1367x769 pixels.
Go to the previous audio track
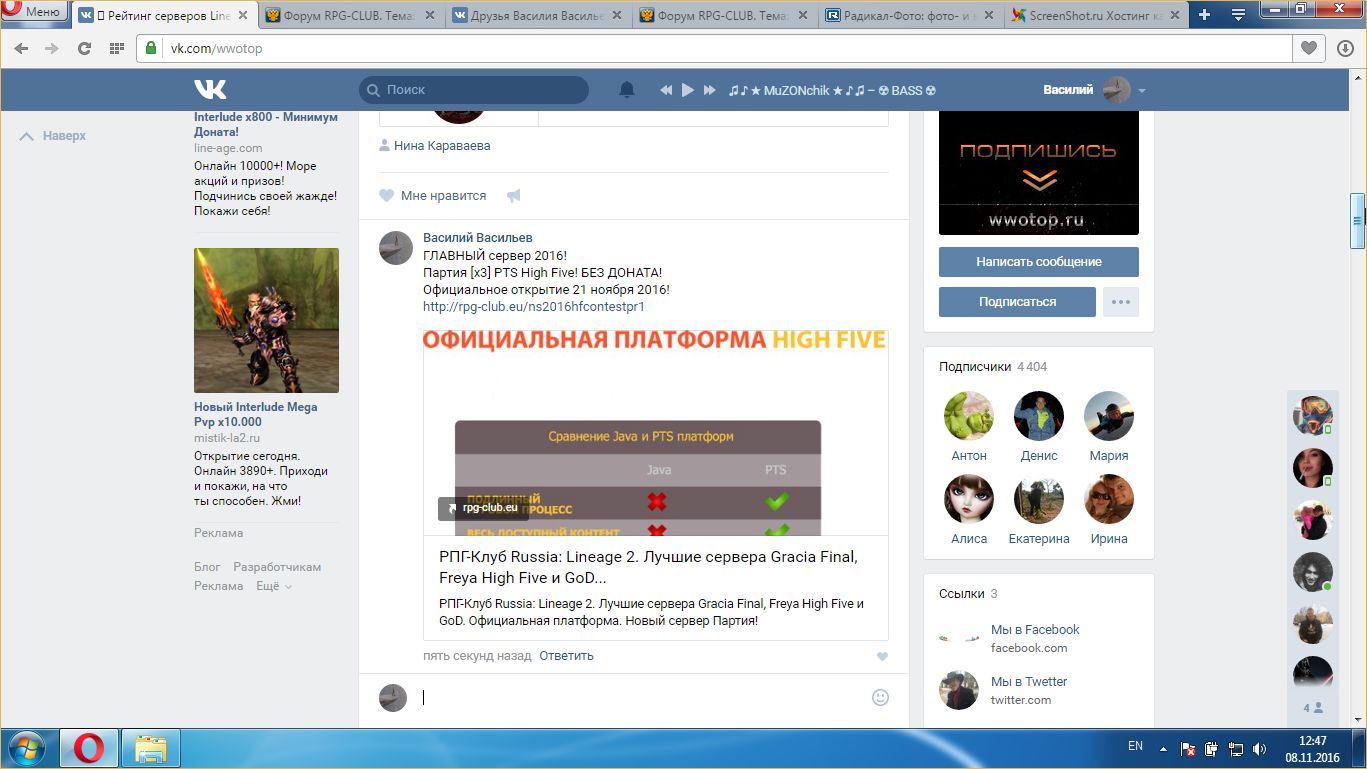(x=666, y=90)
